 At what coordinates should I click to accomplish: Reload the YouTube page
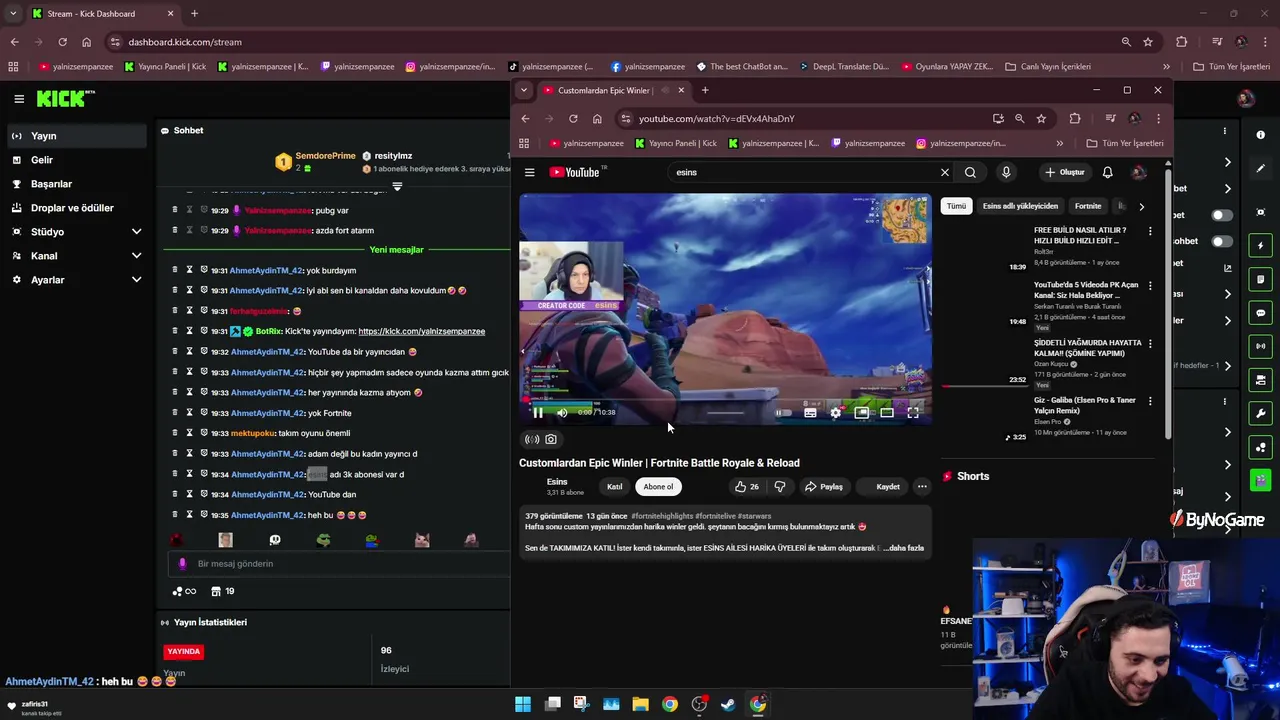click(573, 118)
